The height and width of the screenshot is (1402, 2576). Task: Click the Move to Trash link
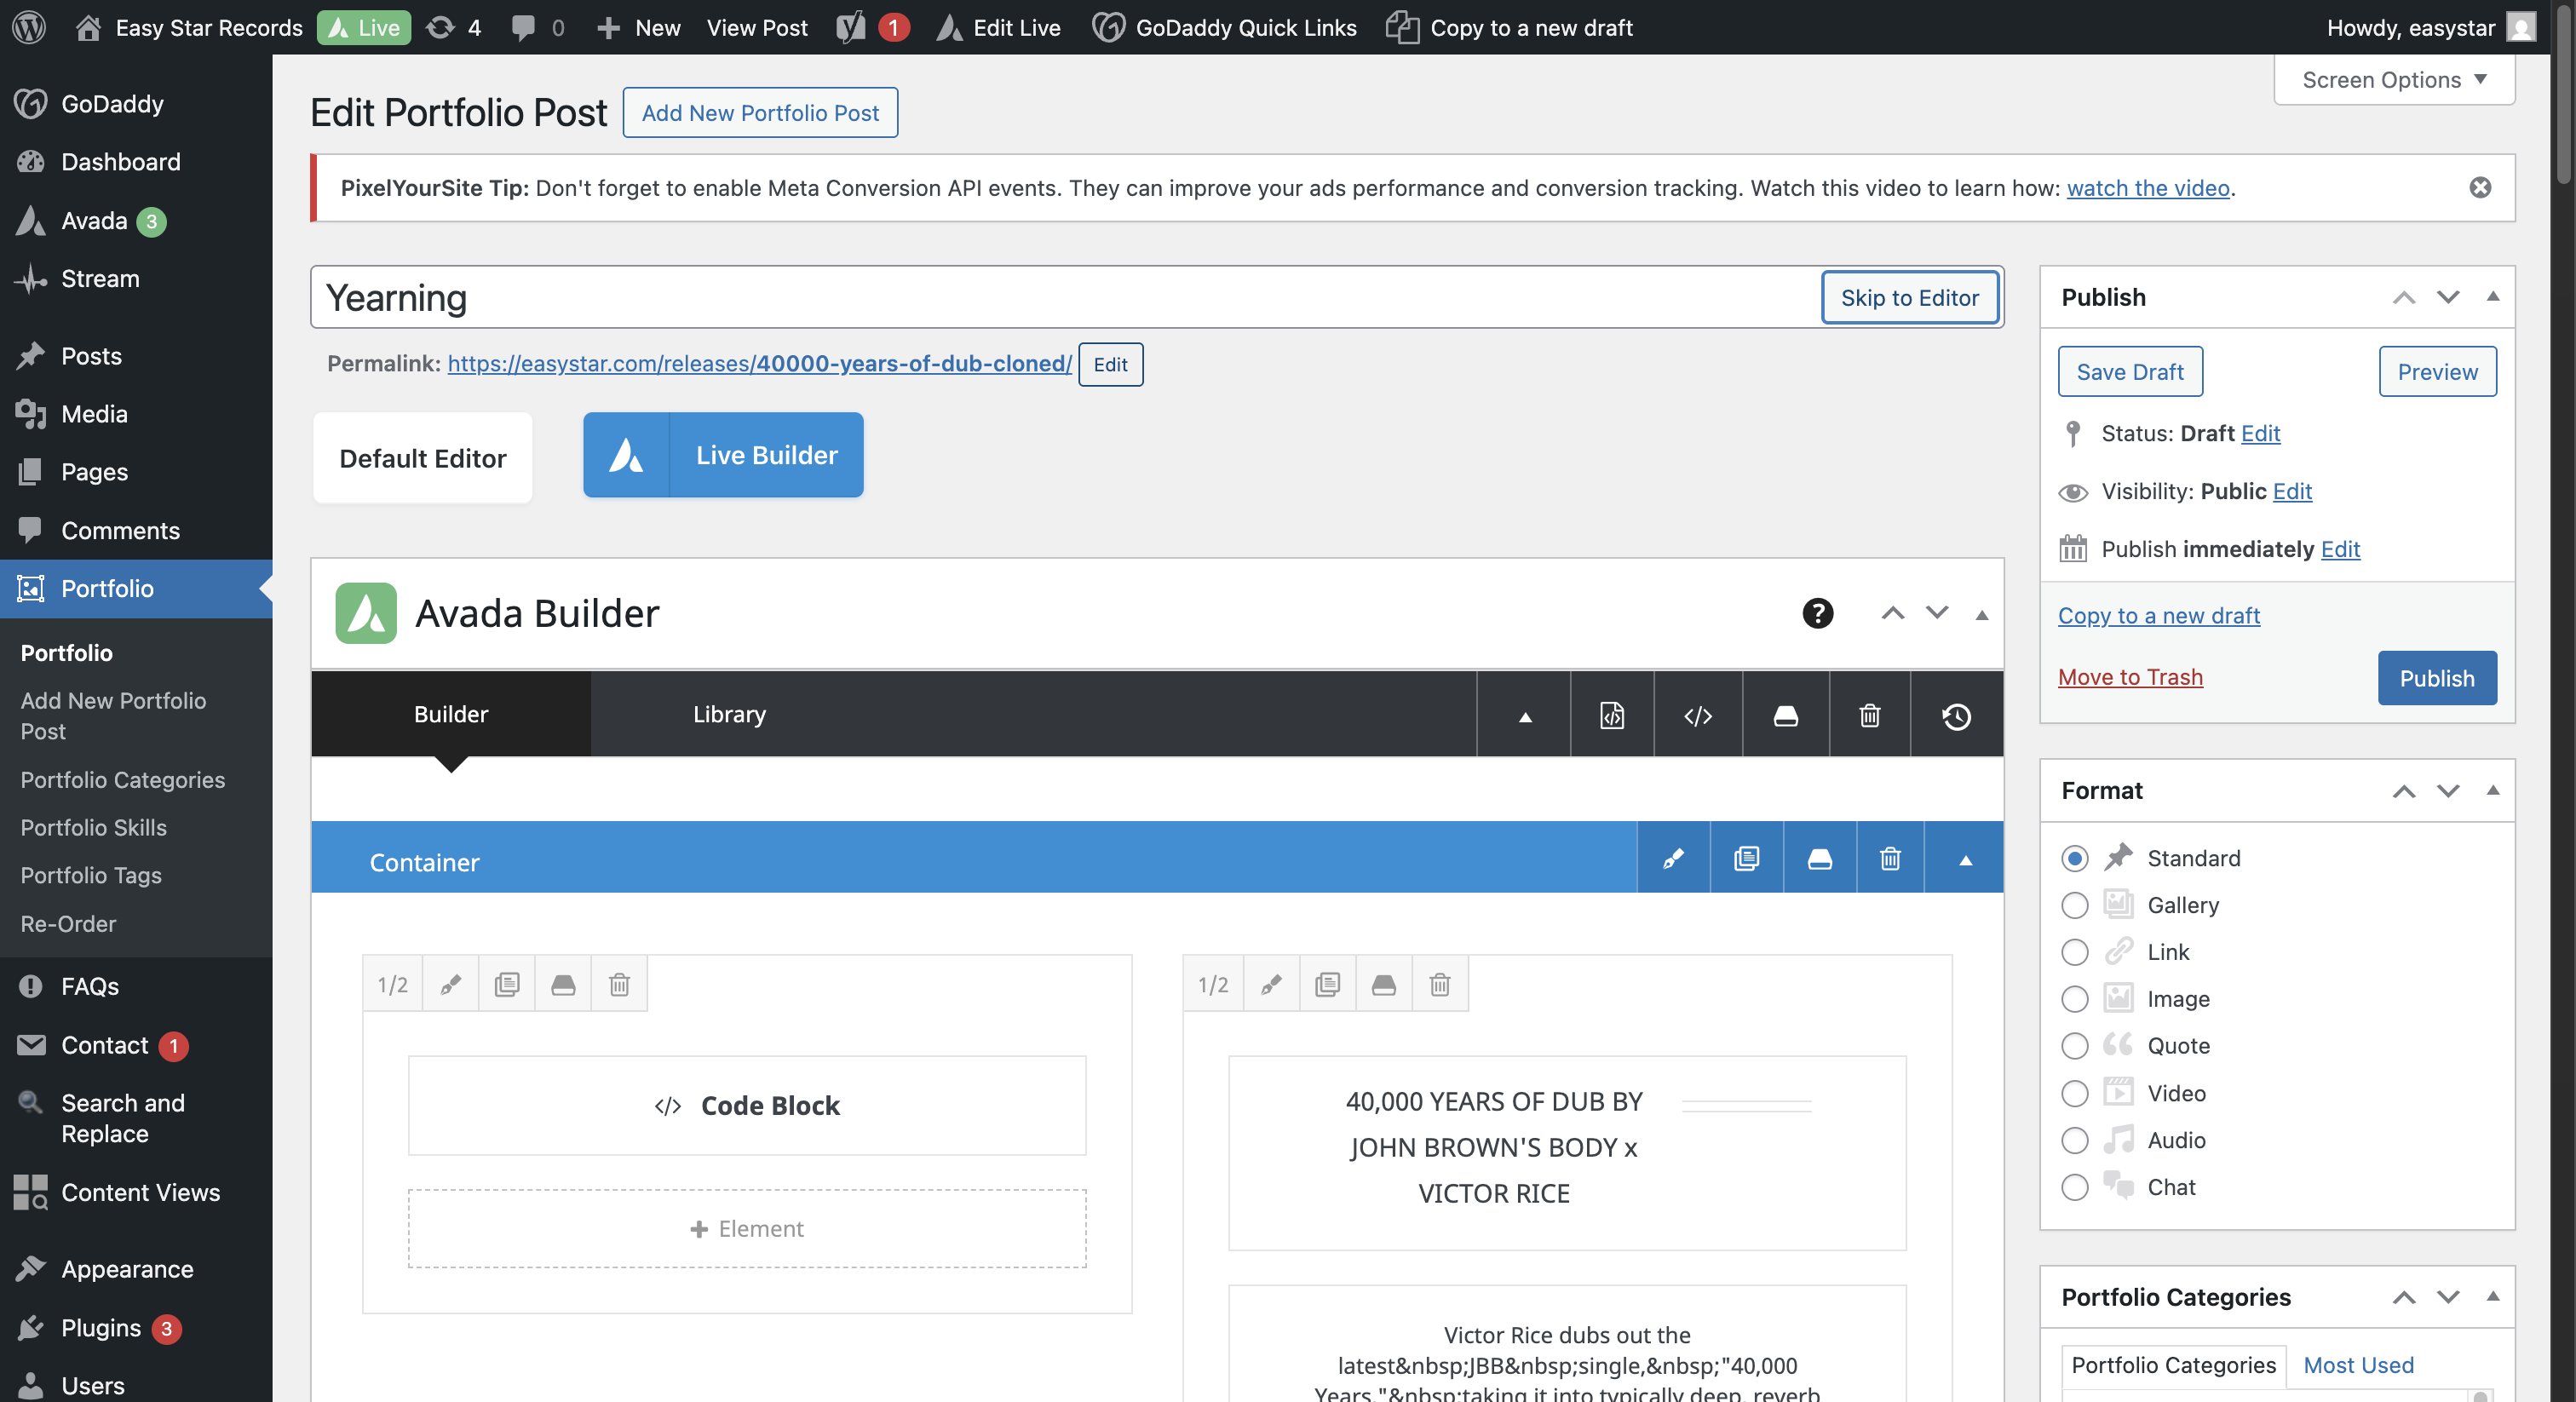tap(2130, 678)
